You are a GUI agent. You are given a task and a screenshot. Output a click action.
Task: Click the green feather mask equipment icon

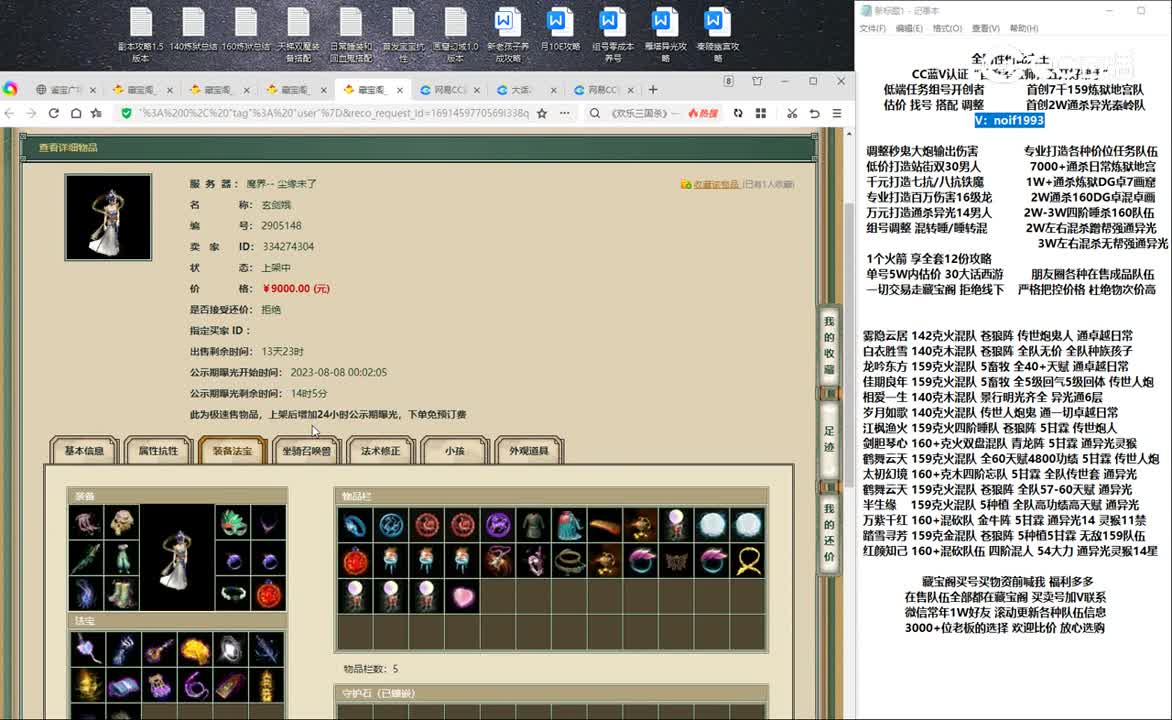(234, 523)
